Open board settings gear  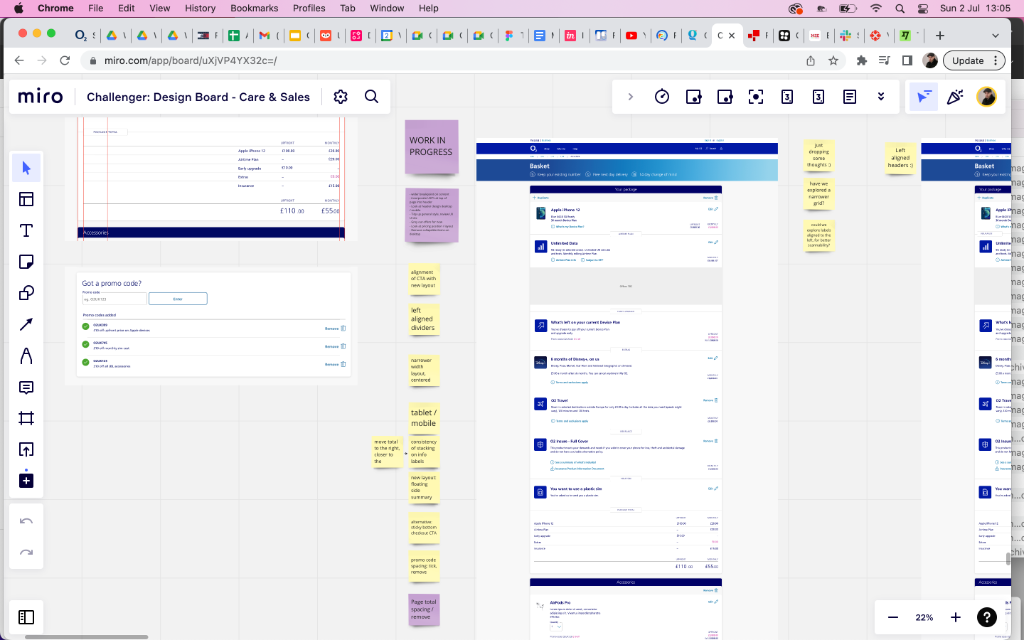tap(340, 97)
